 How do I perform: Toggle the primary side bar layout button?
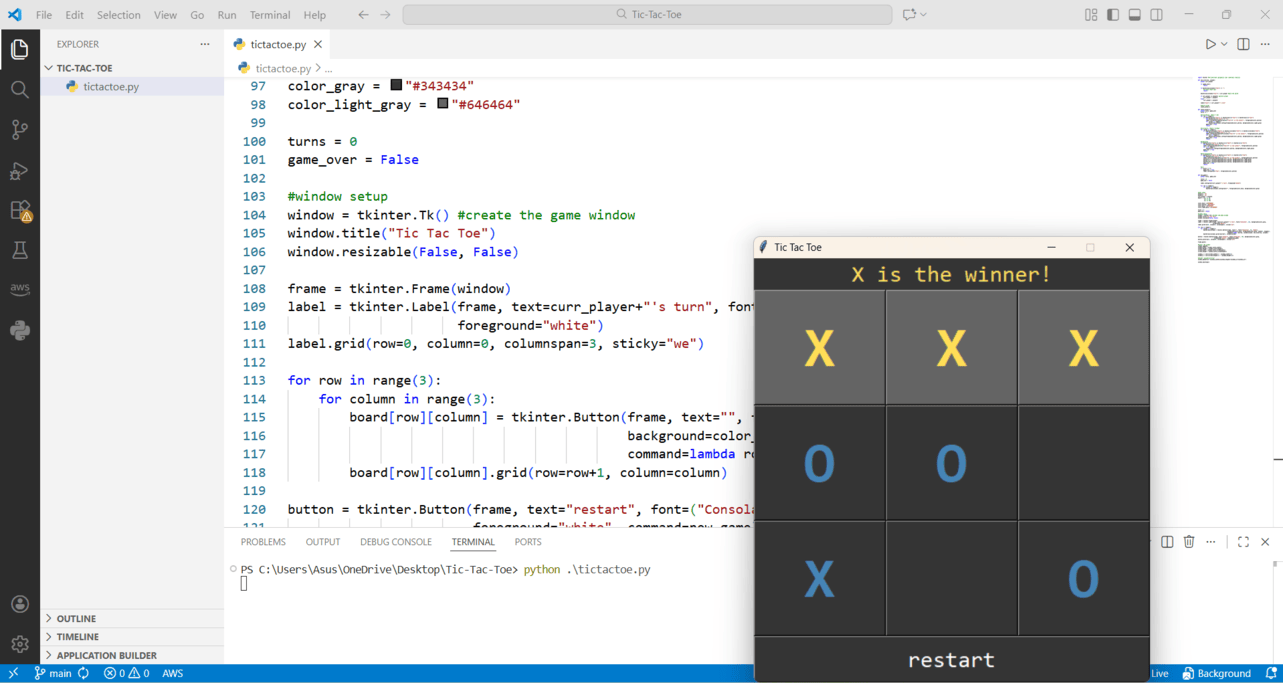pyautogui.click(x=1113, y=15)
